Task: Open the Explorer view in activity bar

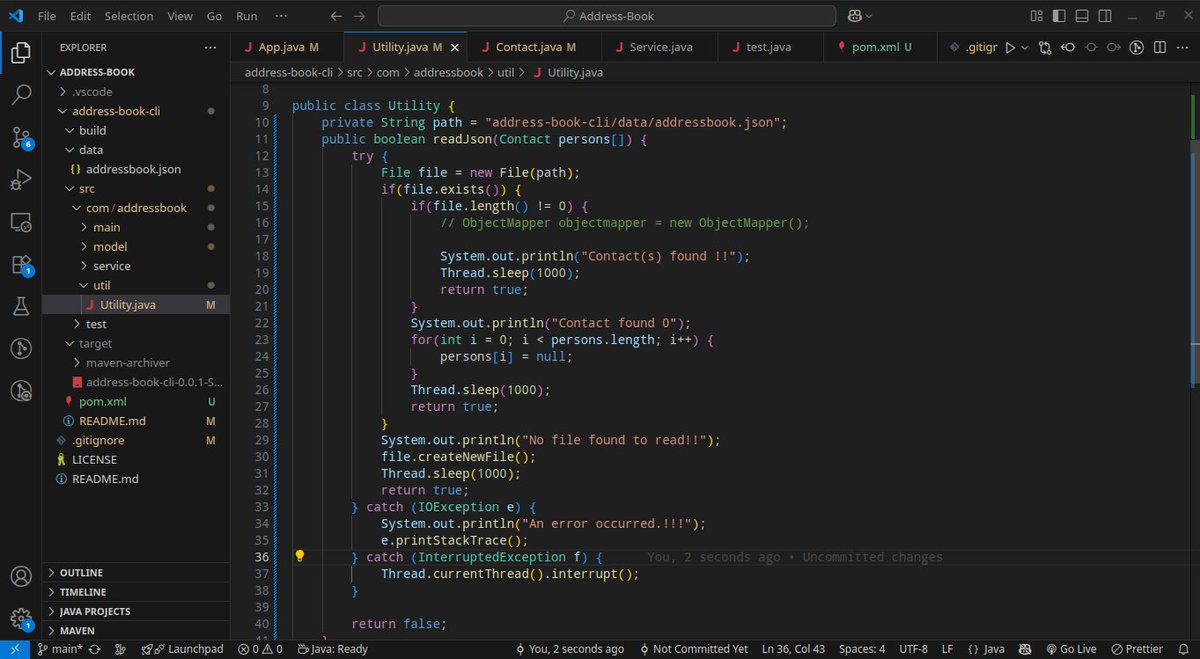Action: [x=20, y=51]
